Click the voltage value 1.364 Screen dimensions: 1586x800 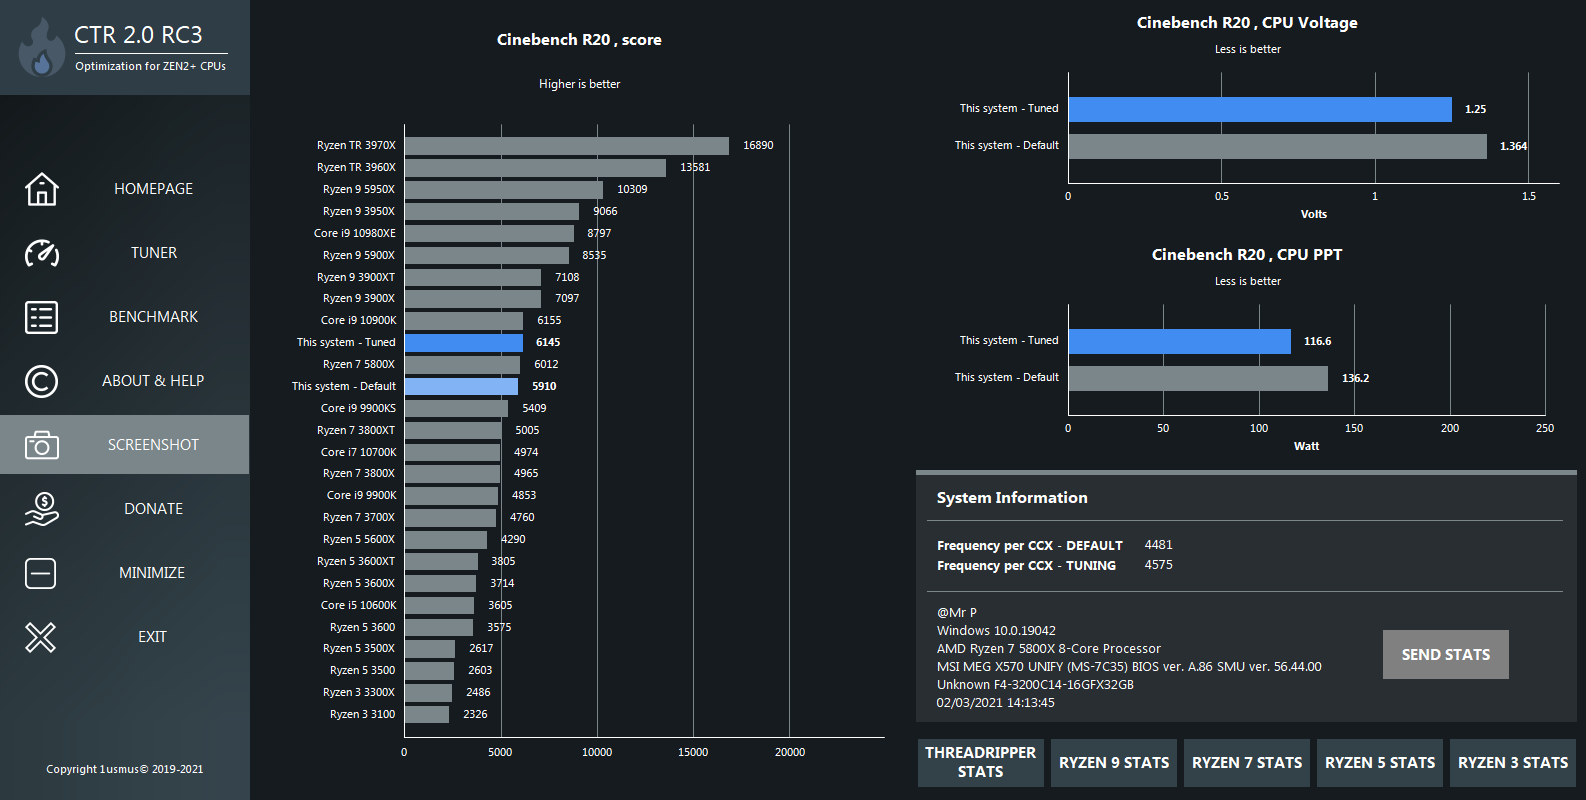coord(1513,146)
